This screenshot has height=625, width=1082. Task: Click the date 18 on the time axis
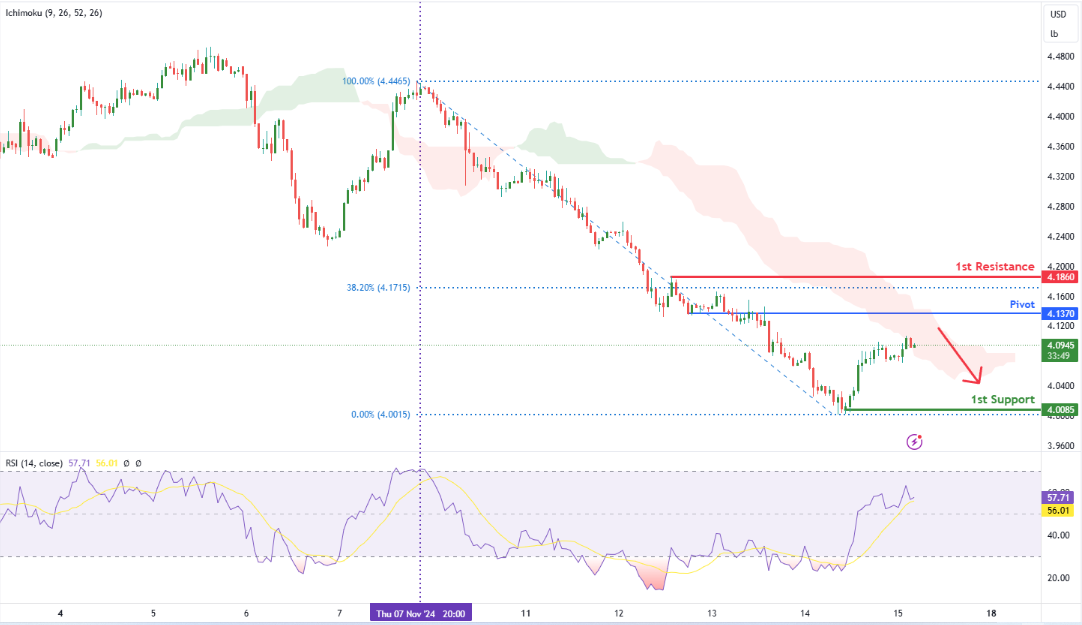992,613
